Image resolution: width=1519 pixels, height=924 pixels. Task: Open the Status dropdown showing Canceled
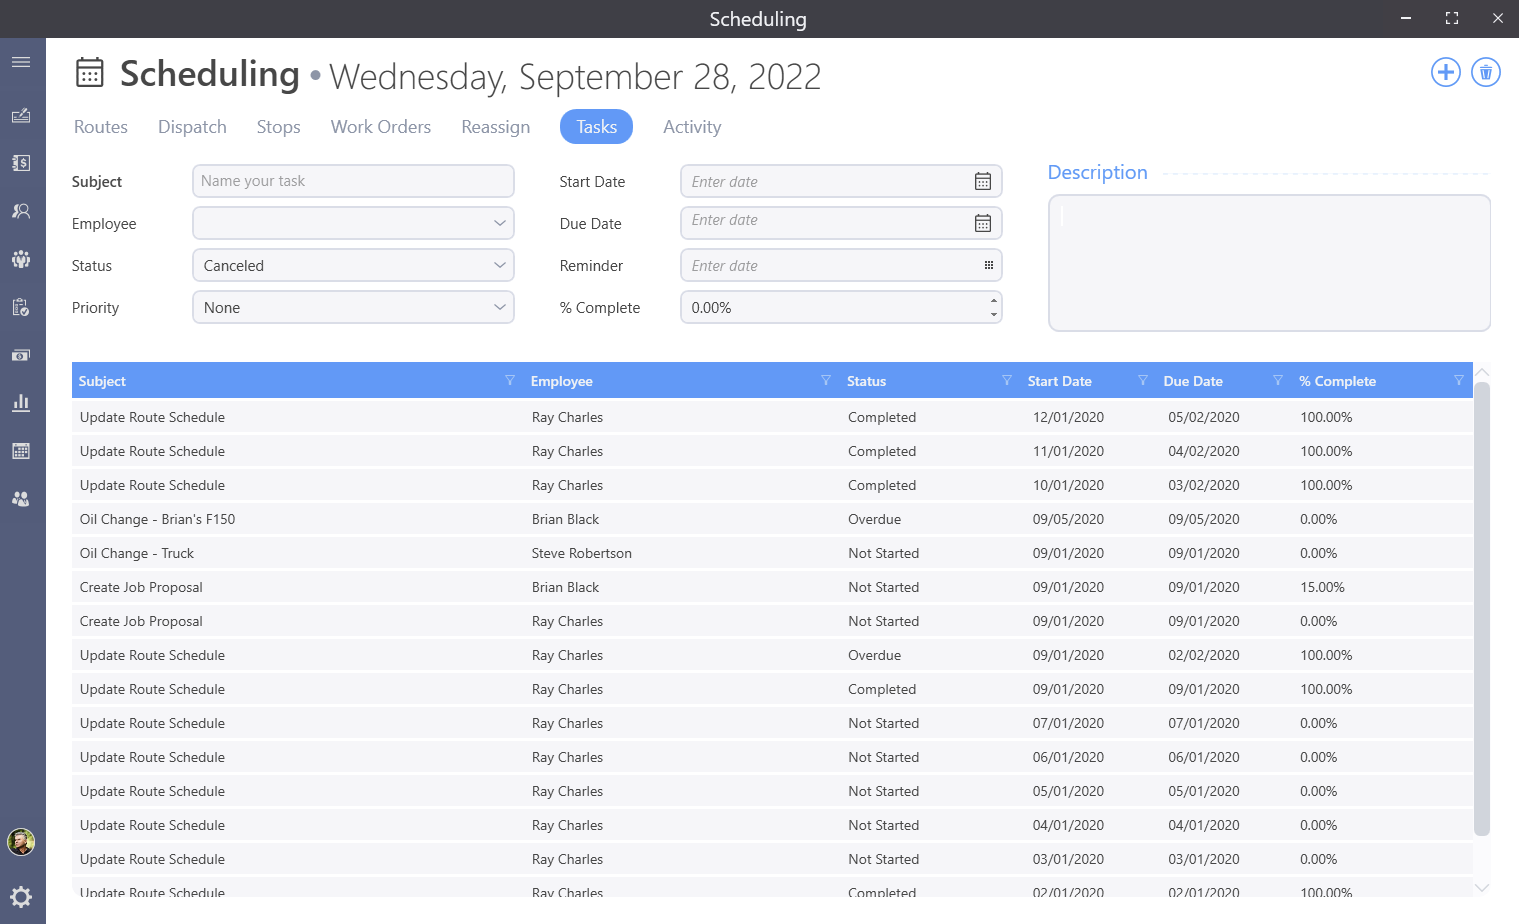click(499, 265)
